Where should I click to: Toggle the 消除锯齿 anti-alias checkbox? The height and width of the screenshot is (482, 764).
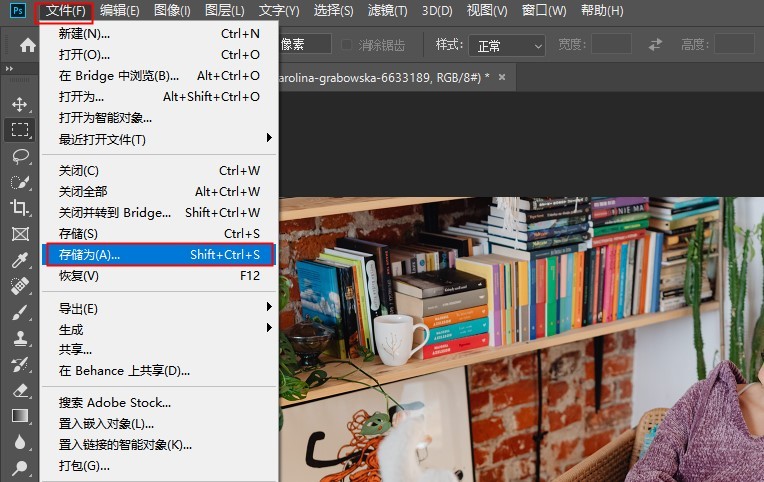click(347, 45)
